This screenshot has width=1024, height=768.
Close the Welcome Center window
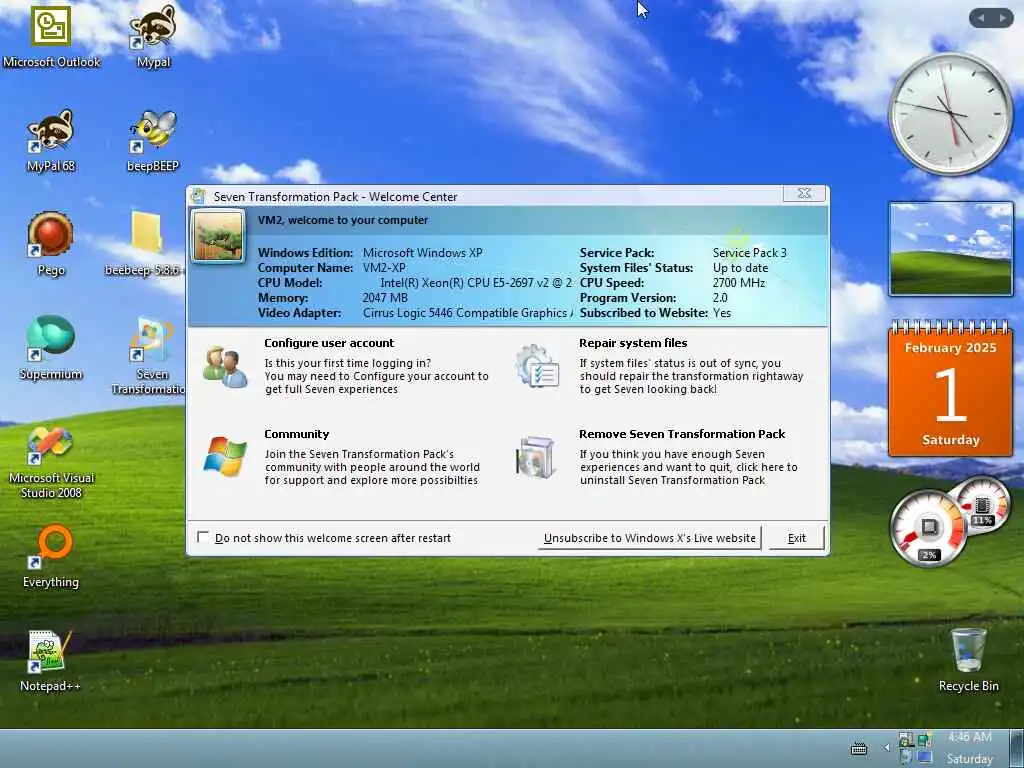(x=805, y=193)
